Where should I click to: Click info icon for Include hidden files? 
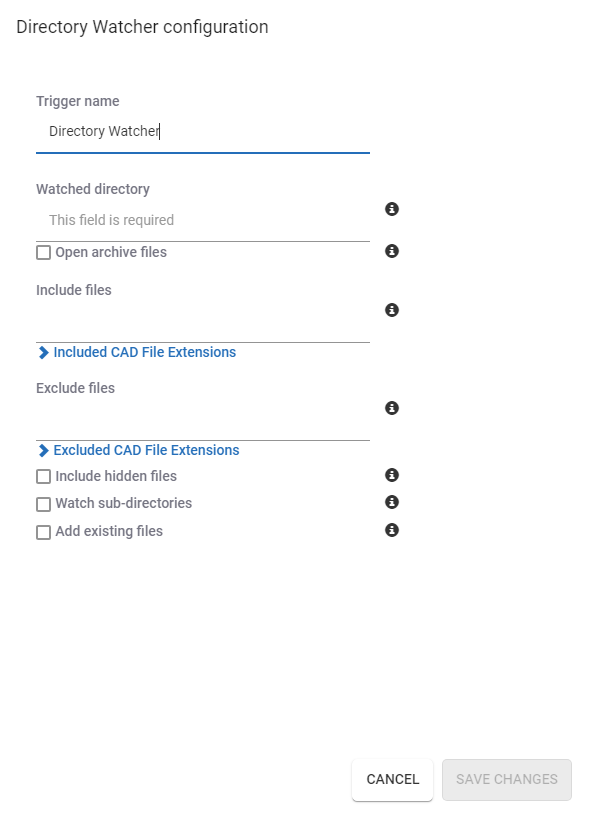pos(392,475)
